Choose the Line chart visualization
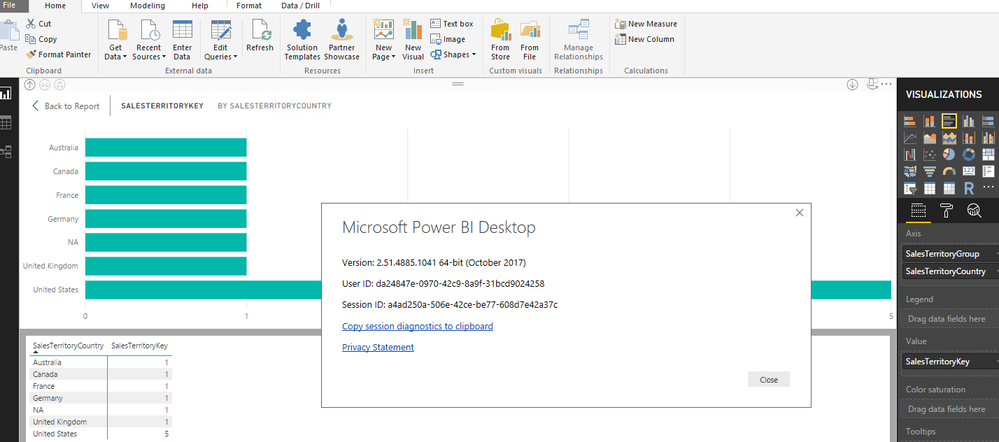 (x=910, y=138)
